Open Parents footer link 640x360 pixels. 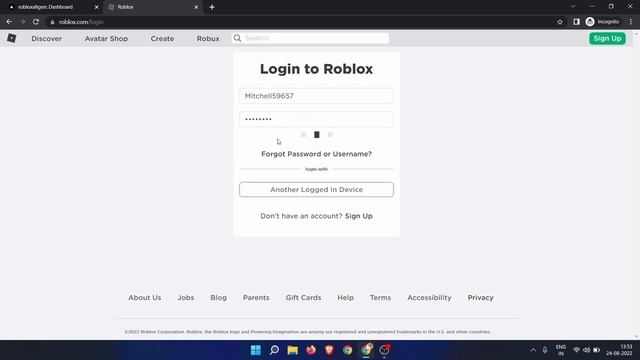click(256, 298)
